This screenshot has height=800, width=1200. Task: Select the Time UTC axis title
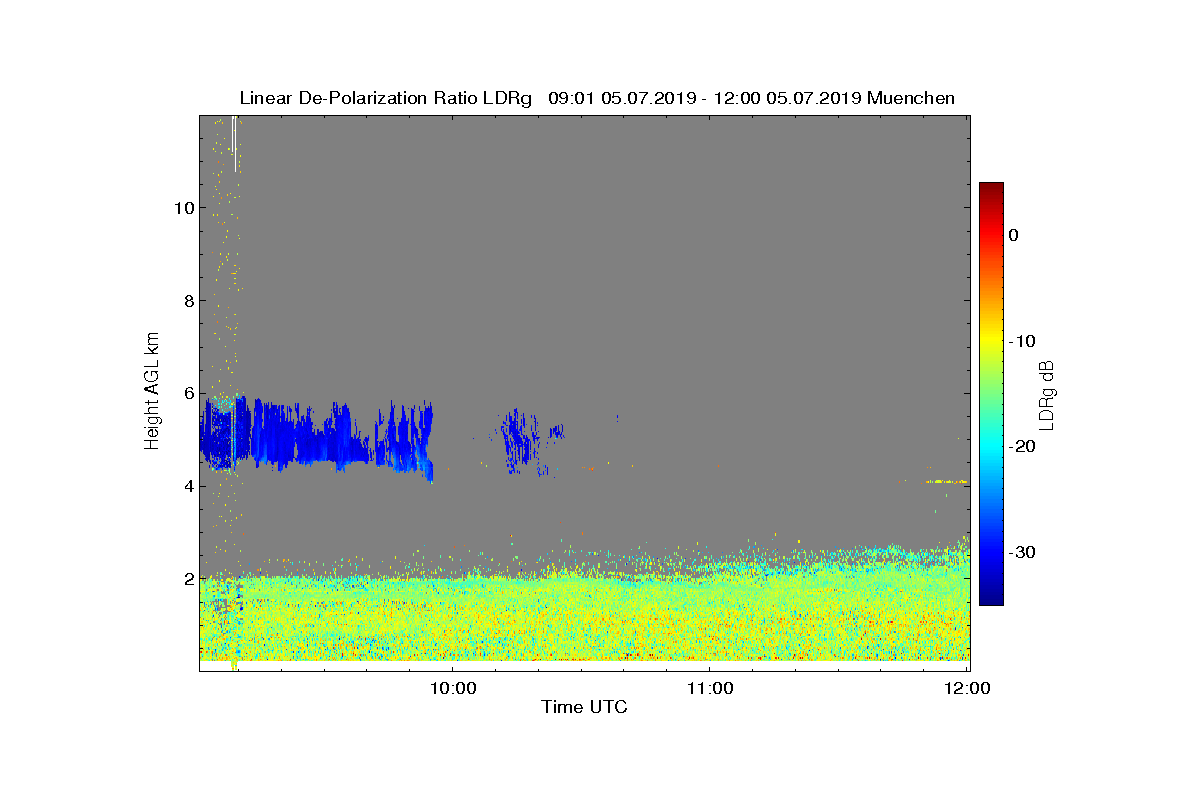585,707
